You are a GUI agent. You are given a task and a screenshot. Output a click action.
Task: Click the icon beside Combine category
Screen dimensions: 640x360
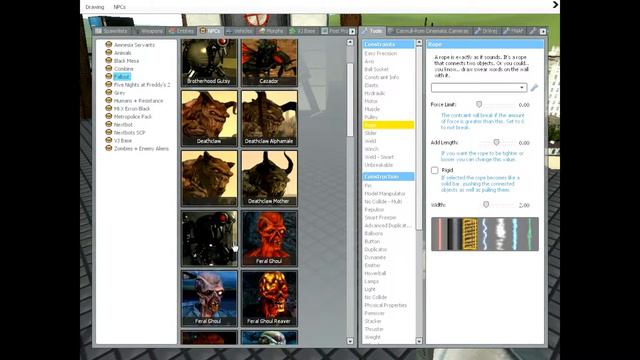(x=109, y=68)
